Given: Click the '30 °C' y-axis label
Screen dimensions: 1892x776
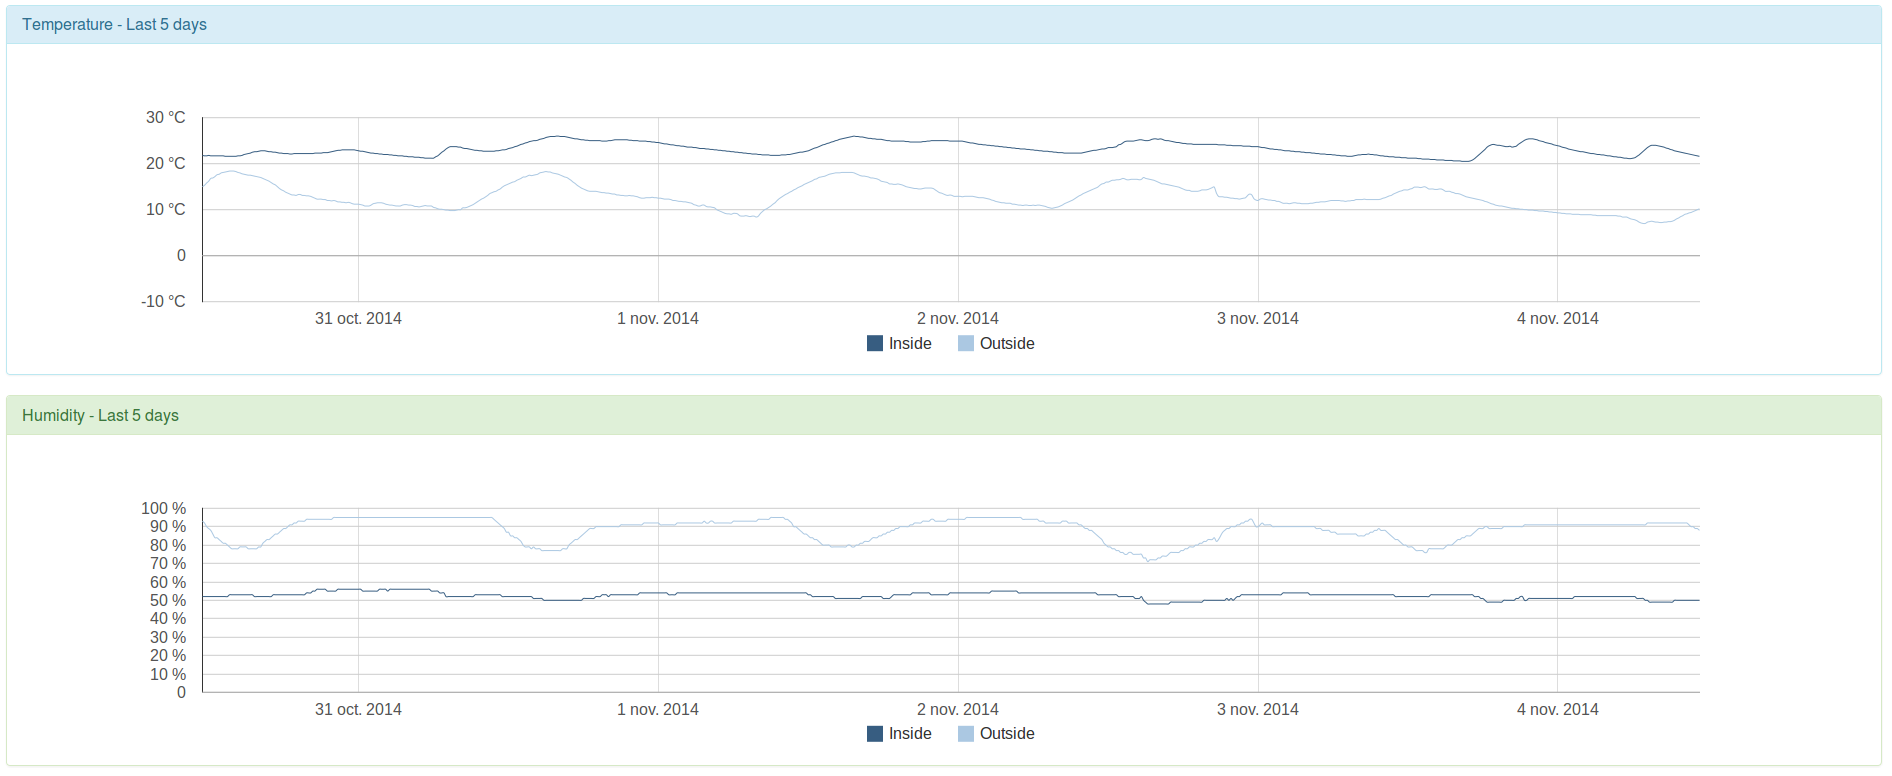Looking at the screenshot, I should pyautogui.click(x=166, y=117).
